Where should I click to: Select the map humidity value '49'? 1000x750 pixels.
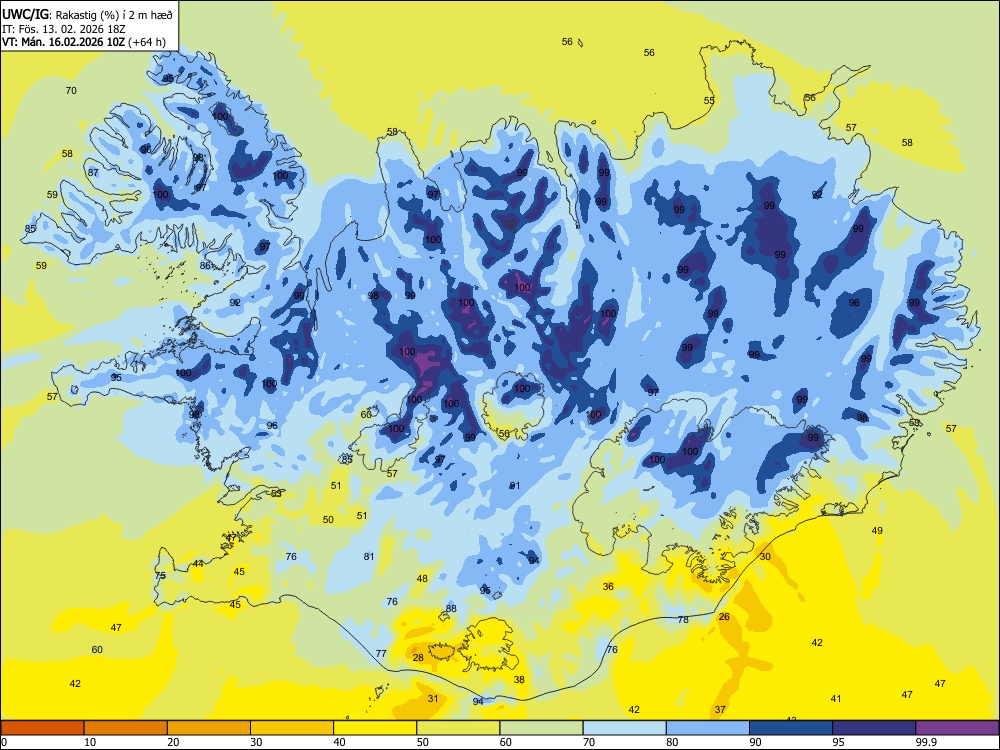(878, 530)
